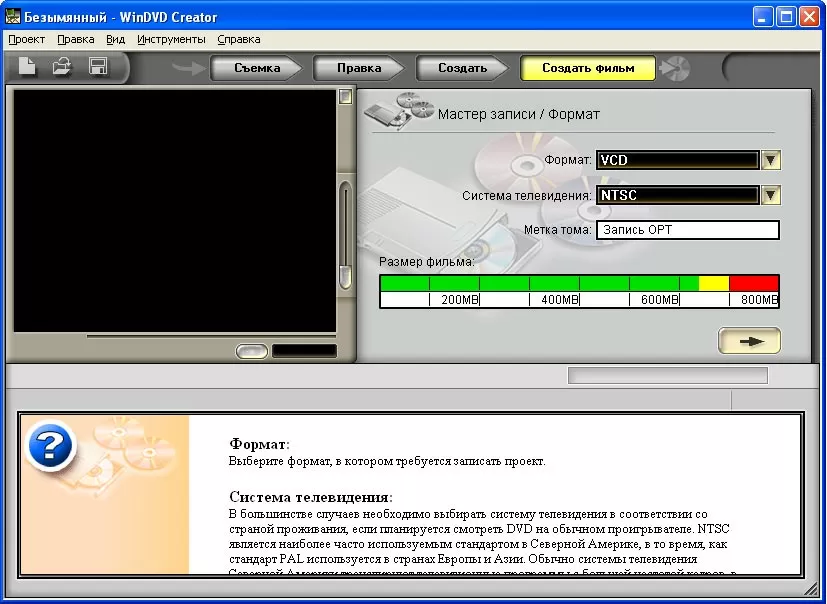Open the Инструменты menu

point(171,39)
